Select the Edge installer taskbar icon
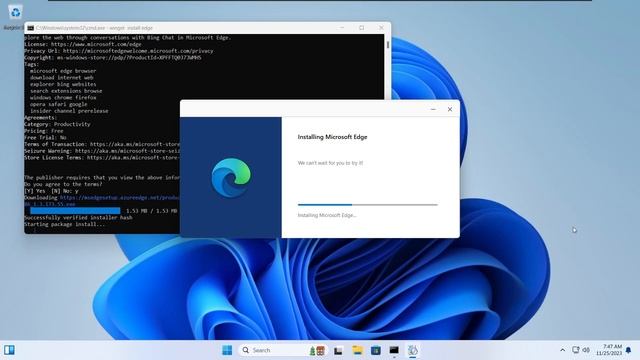This screenshot has height=360, width=640. coord(413,350)
